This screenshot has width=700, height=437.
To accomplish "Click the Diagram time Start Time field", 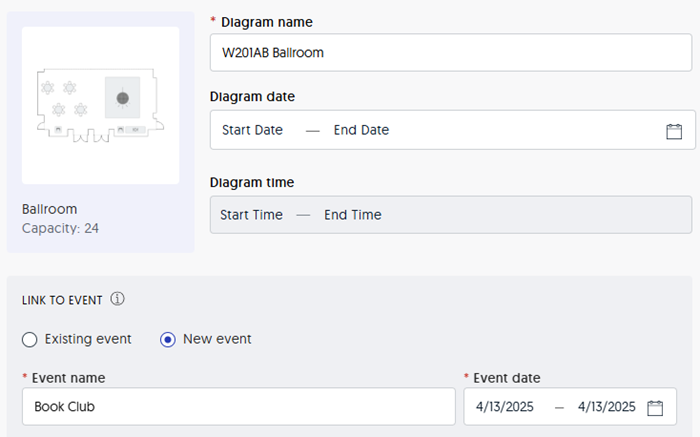I will 251,215.
